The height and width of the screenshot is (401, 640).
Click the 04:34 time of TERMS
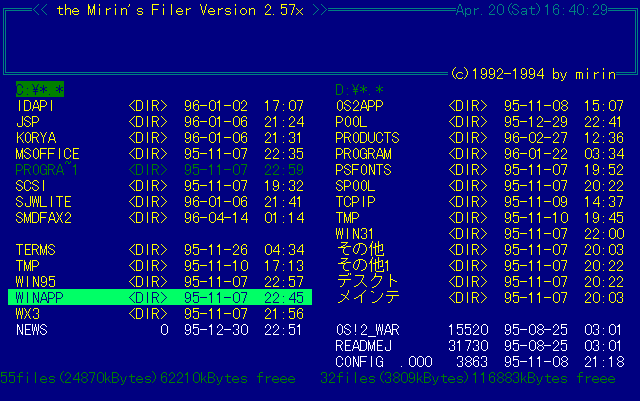(284, 250)
